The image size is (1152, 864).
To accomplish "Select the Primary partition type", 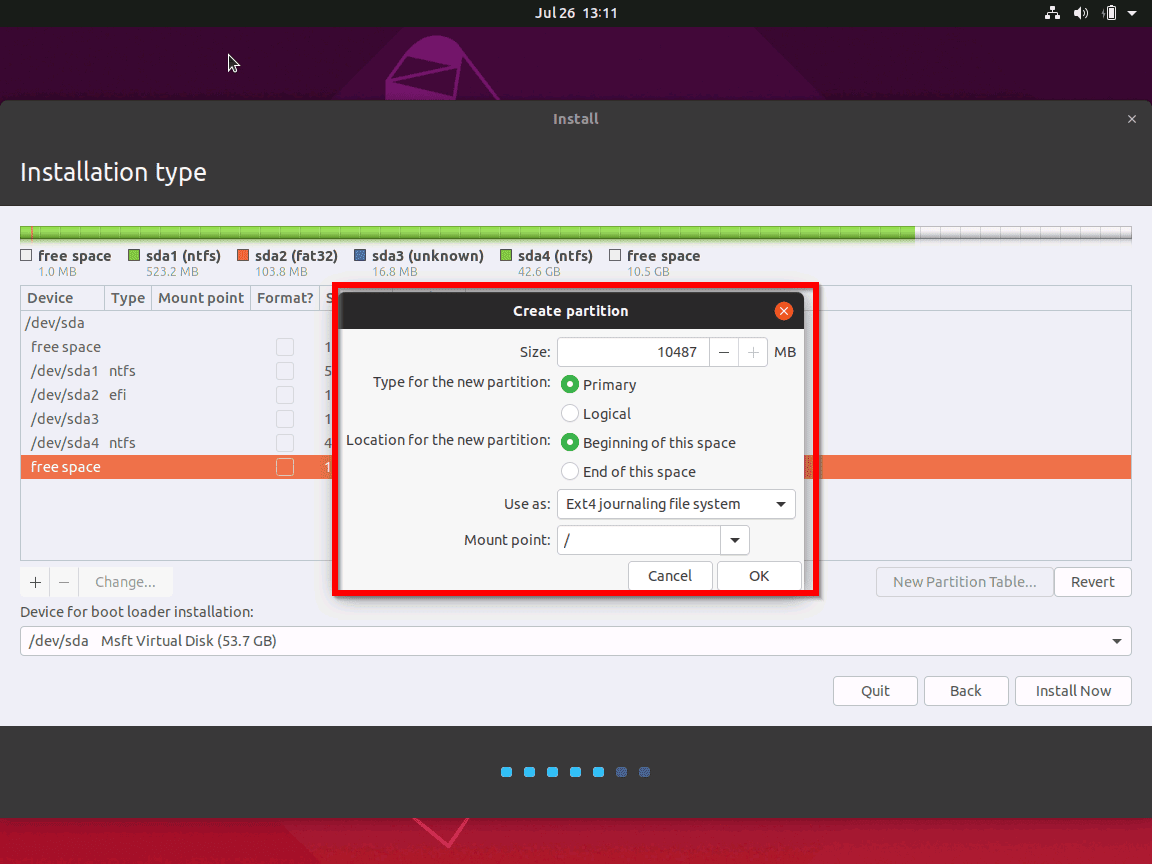I will click(570, 384).
